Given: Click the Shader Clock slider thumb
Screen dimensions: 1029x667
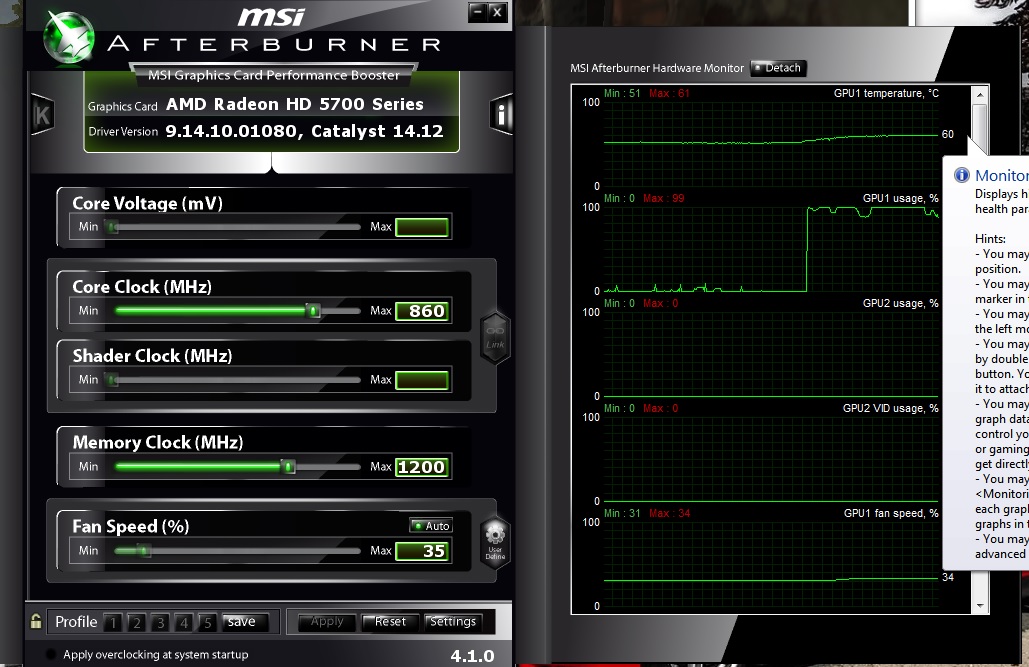Looking at the screenshot, I should click(114, 379).
